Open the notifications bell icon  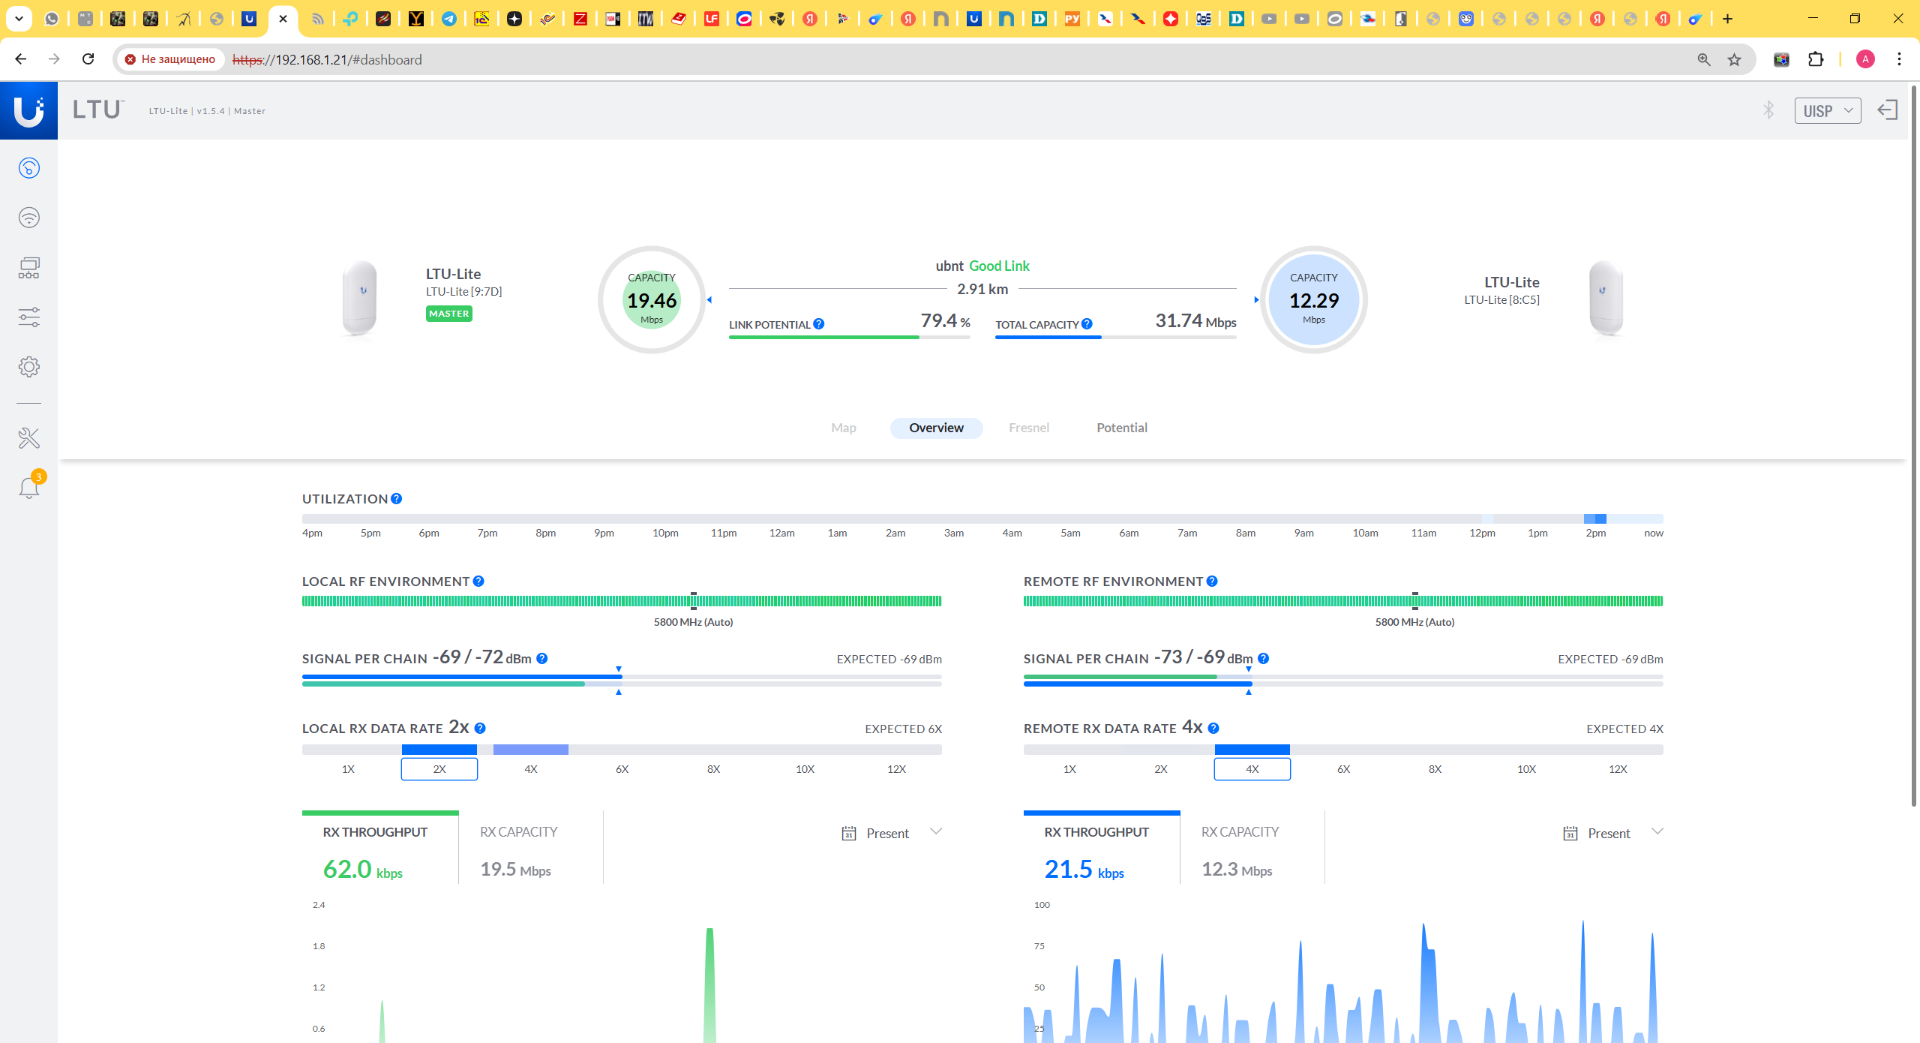pos(29,487)
